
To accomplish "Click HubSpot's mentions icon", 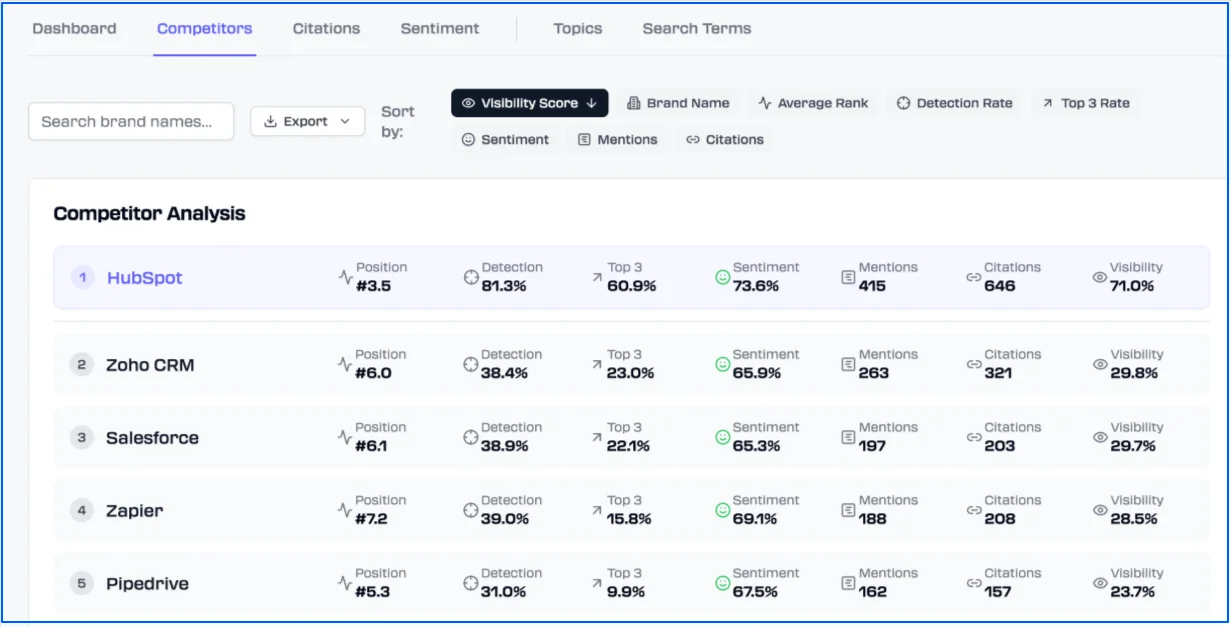I will pyautogui.click(x=849, y=277).
